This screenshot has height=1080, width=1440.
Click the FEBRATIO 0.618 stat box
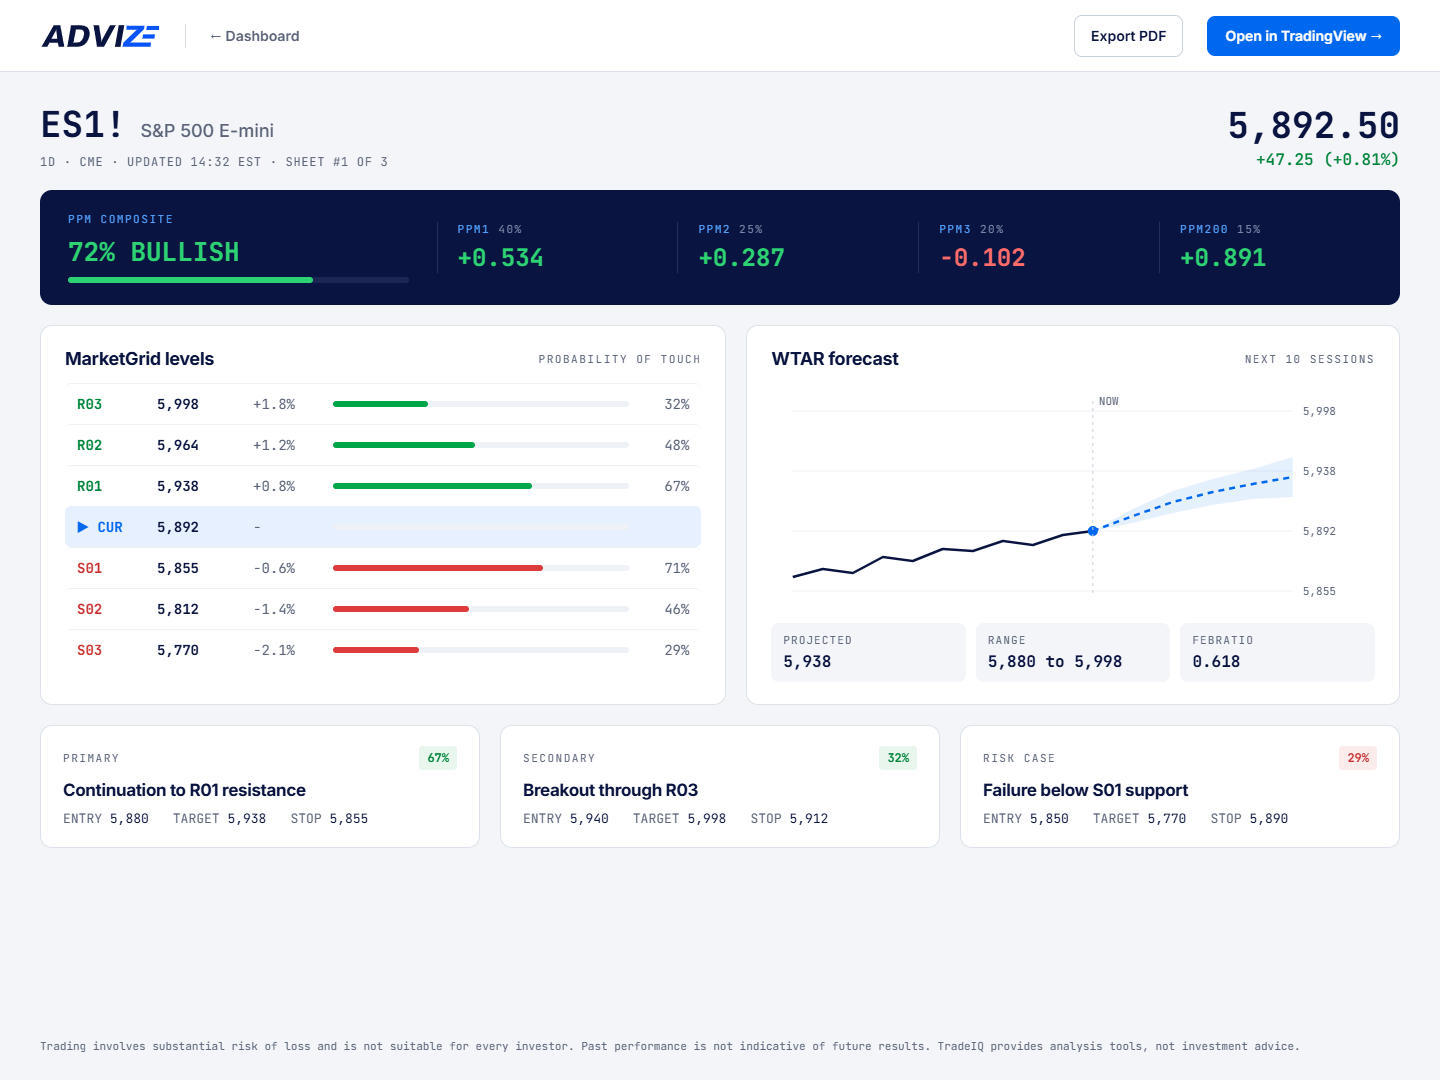[1277, 652]
